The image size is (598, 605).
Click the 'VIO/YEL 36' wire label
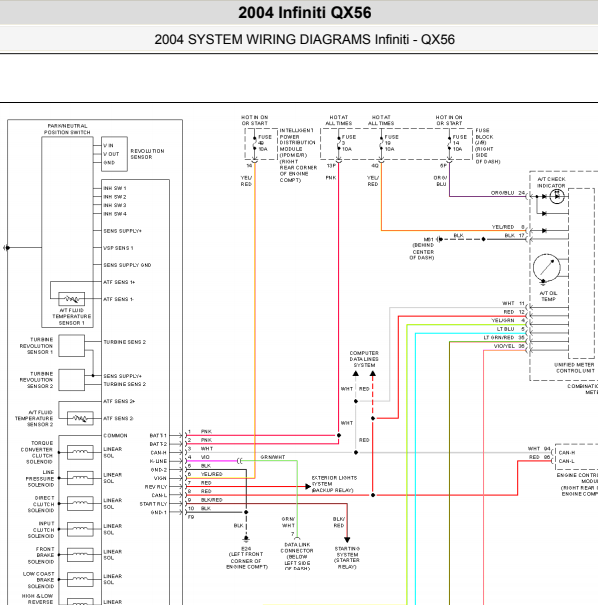[509, 346]
